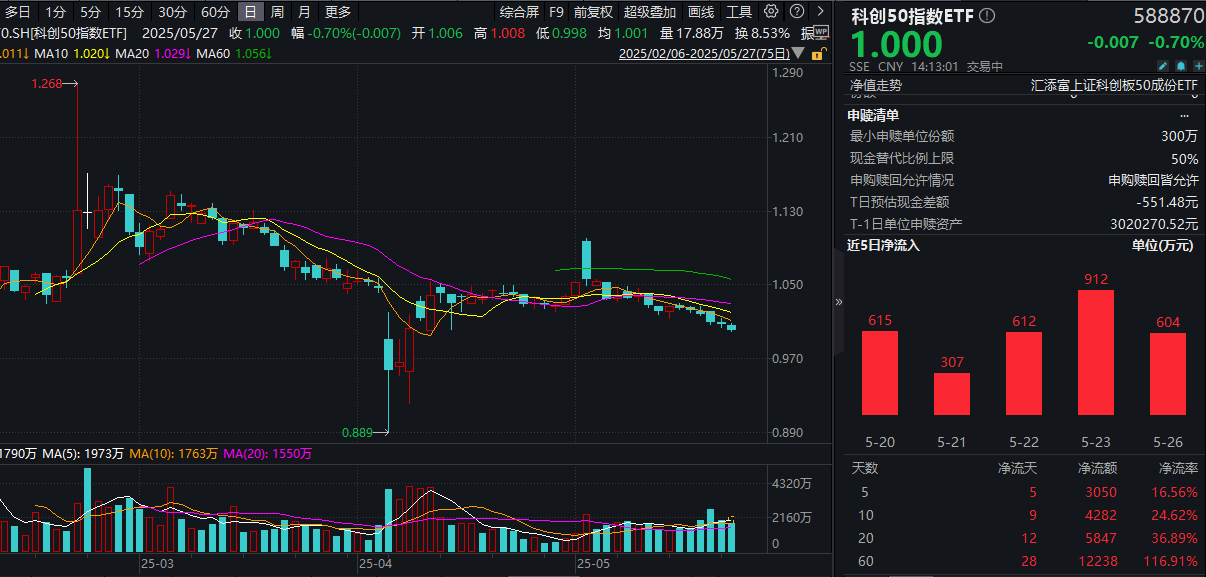Viewport: 1206px width, 577px height.
Task: Open the 工具 tools menu
Action: (740, 12)
